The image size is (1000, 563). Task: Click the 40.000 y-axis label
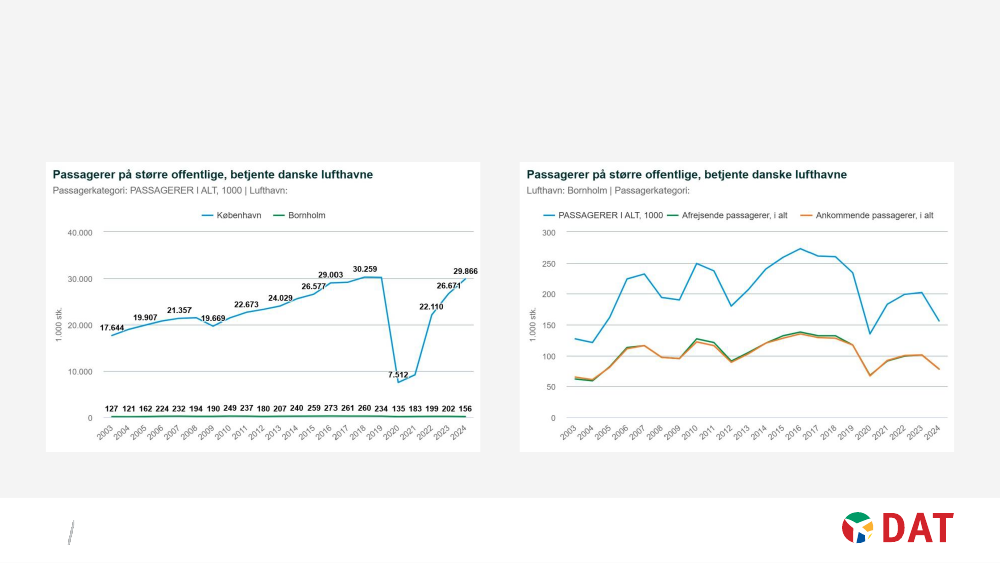coord(79,232)
